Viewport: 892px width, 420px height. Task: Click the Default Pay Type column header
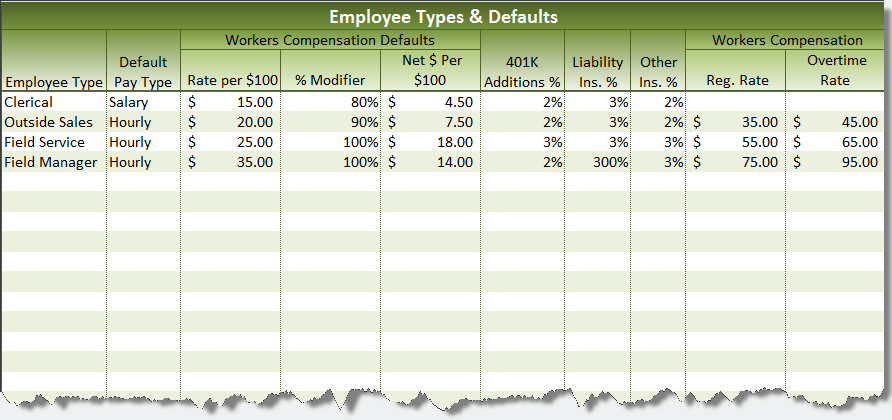(143, 60)
